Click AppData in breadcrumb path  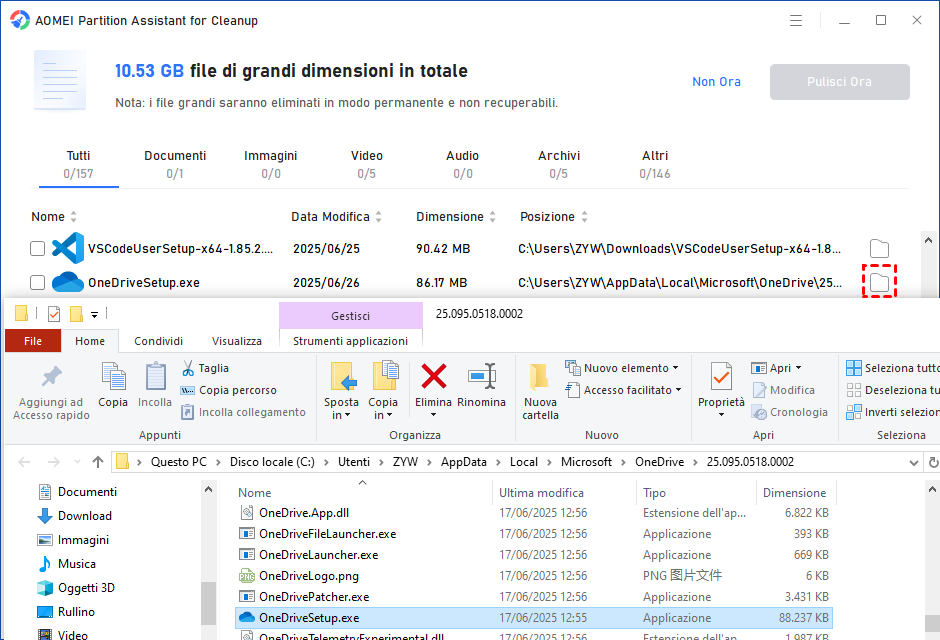pos(463,462)
